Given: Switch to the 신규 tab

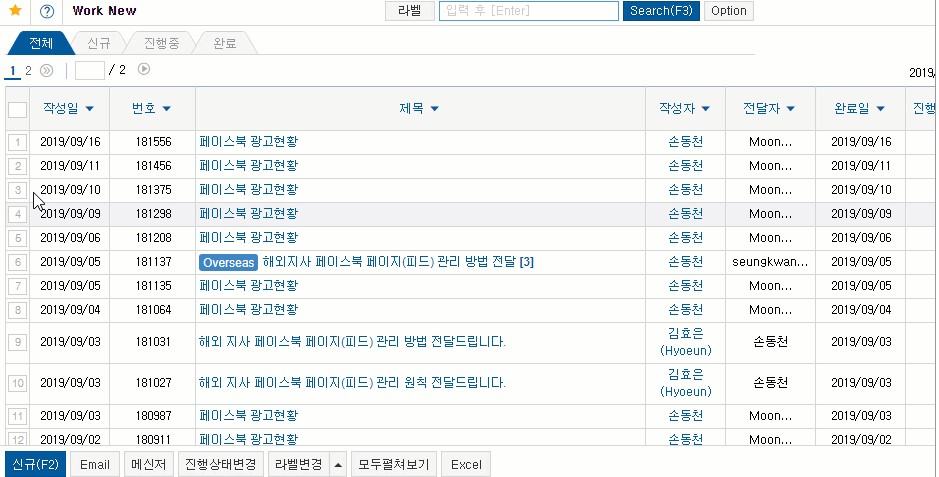Looking at the screenshot, I should coord(99,43).
